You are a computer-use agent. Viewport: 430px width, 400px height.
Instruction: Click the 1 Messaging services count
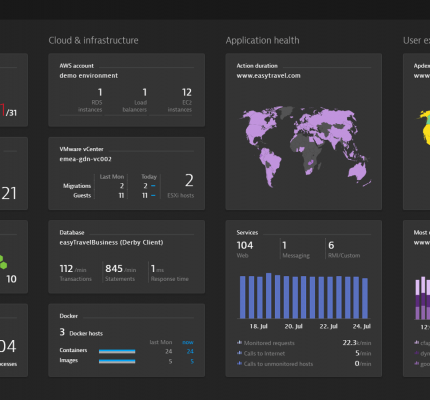(284, 245)
